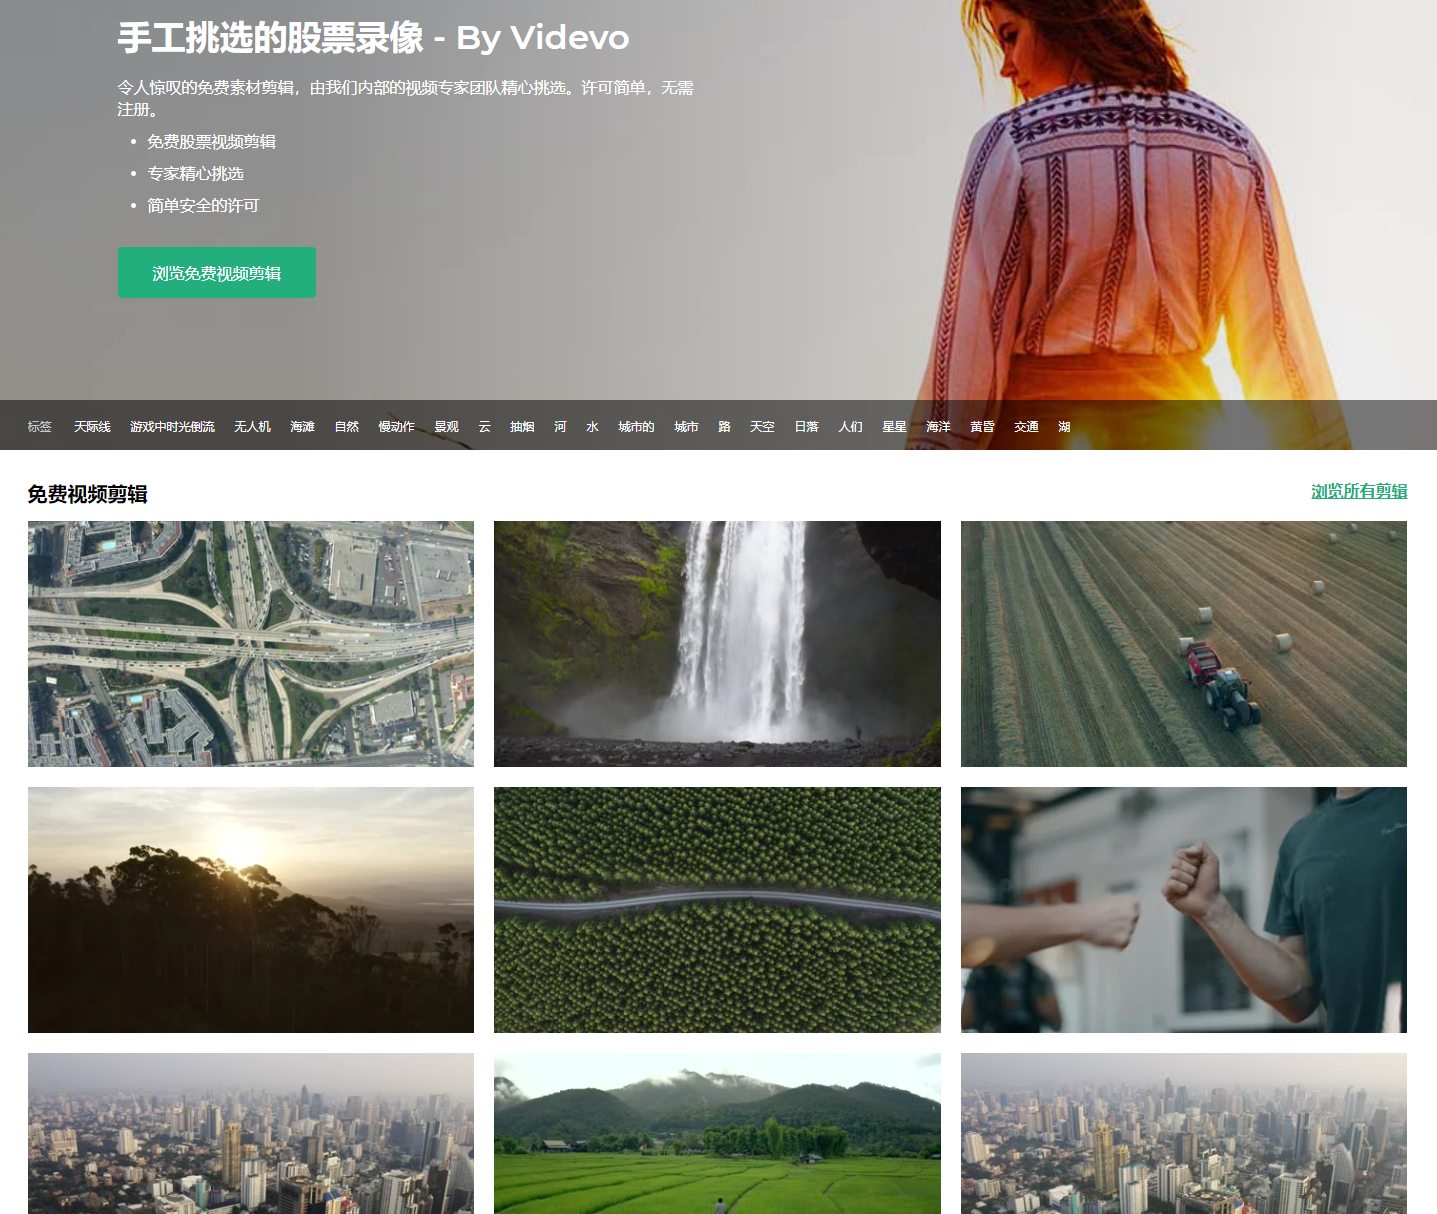Open the 城市的 tag
Screen dimensions: 1437x1214
[x=636, y=426]
